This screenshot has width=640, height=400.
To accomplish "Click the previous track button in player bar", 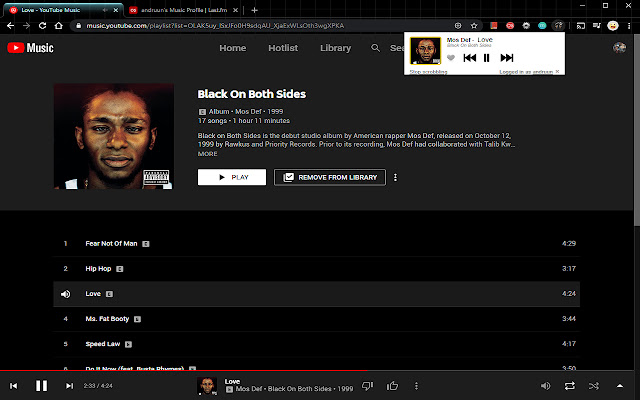I will (x=13, y=386).
